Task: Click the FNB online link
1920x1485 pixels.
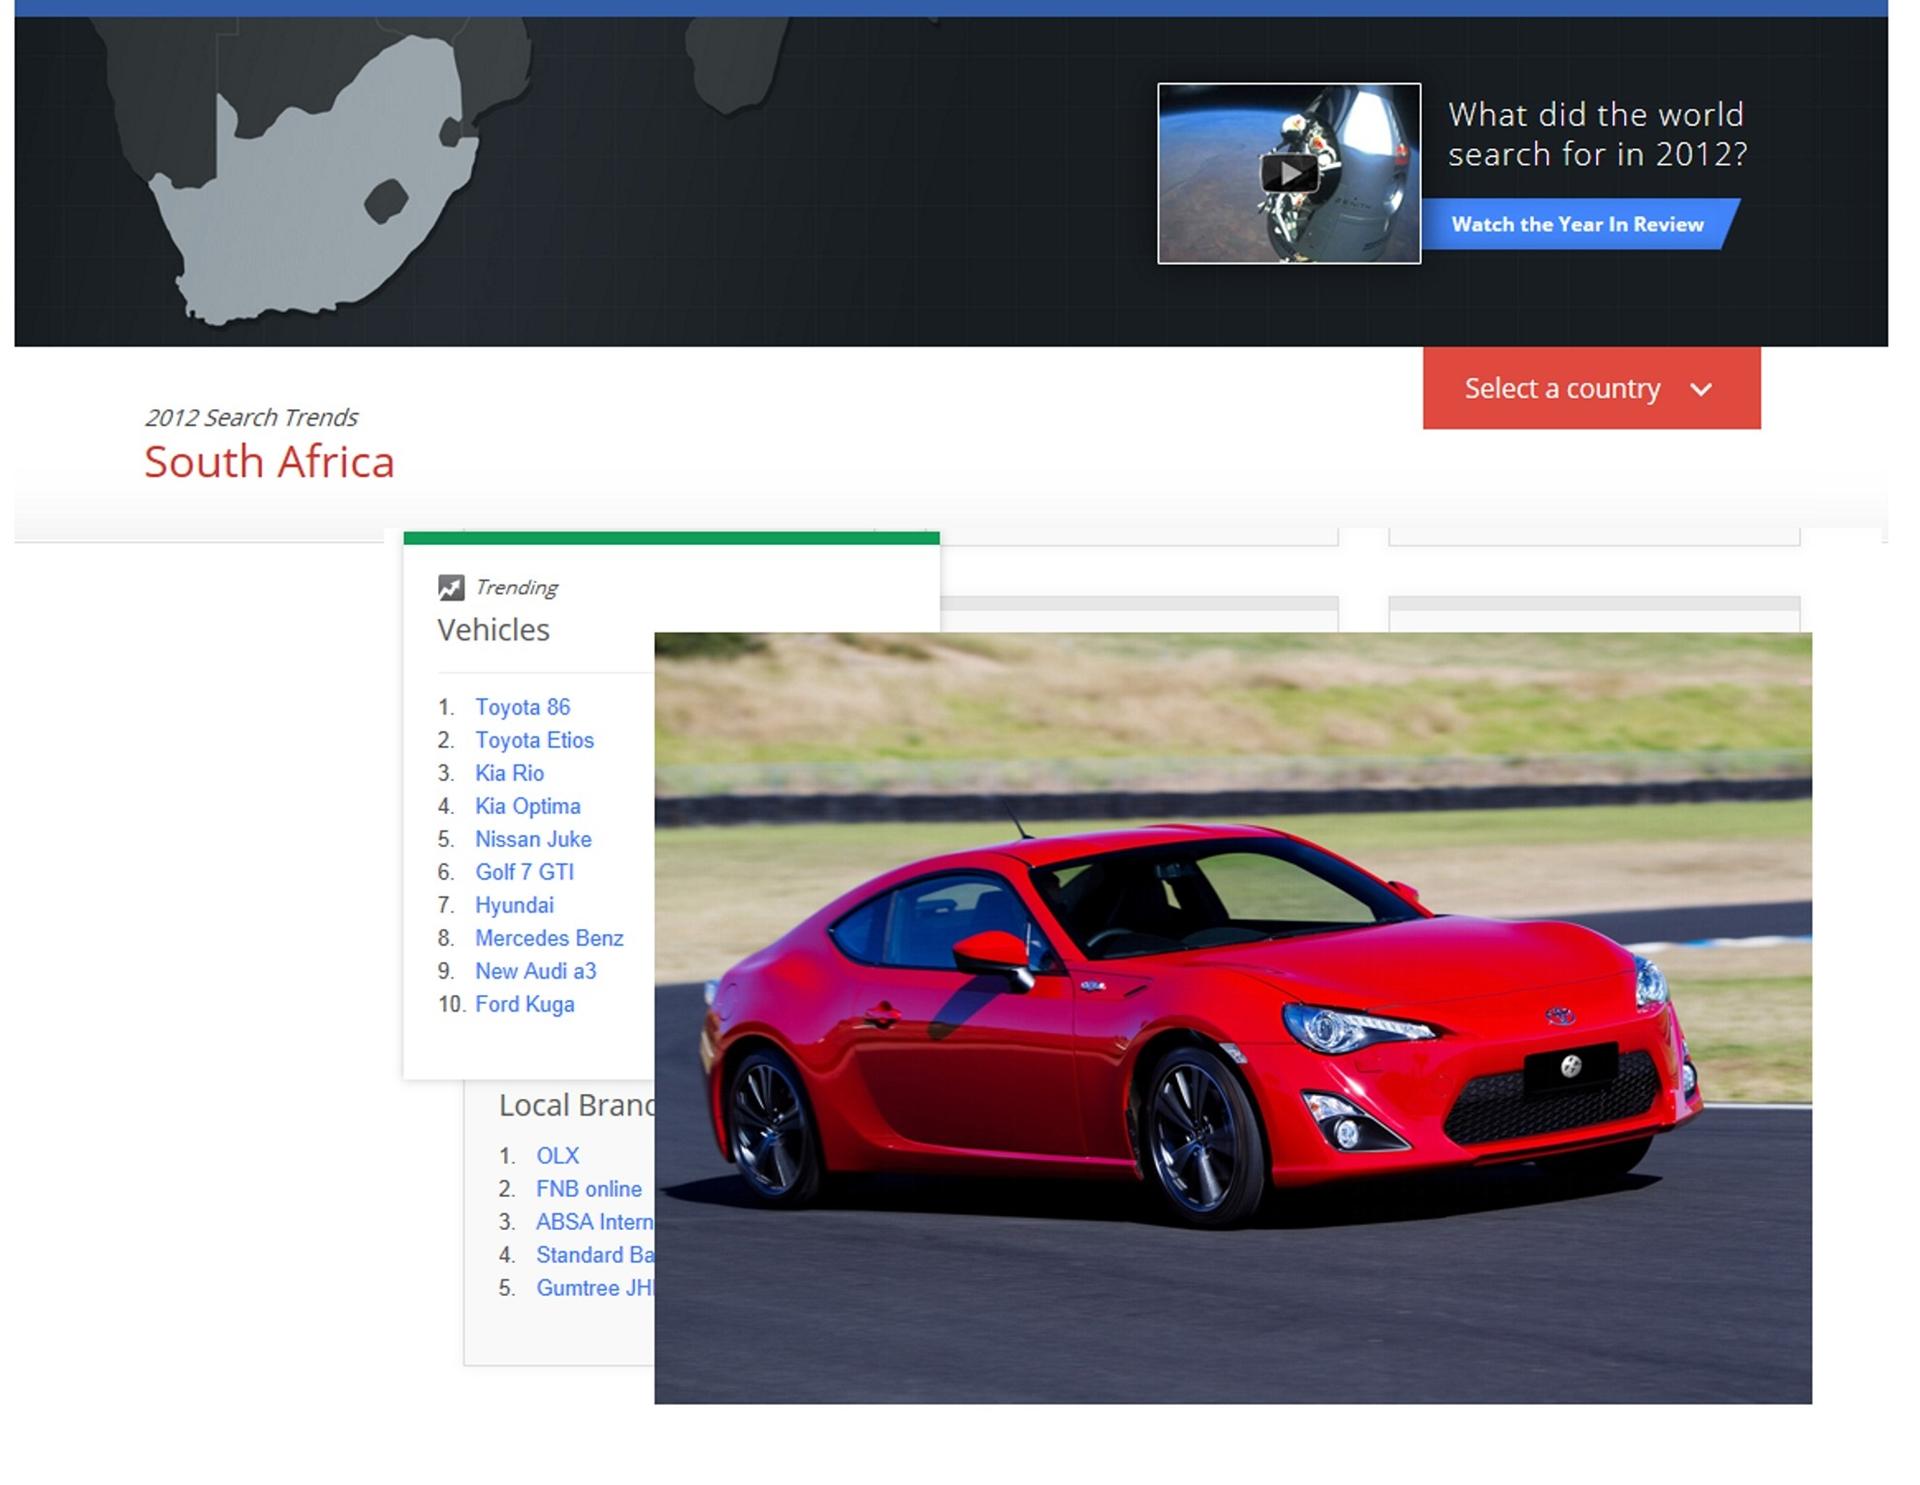Action: point(588,1189)
